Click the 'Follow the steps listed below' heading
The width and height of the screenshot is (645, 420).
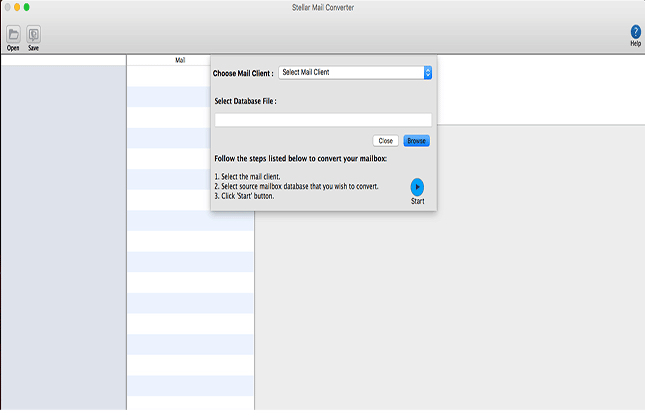pyautogui.click(x=301, y=159)
